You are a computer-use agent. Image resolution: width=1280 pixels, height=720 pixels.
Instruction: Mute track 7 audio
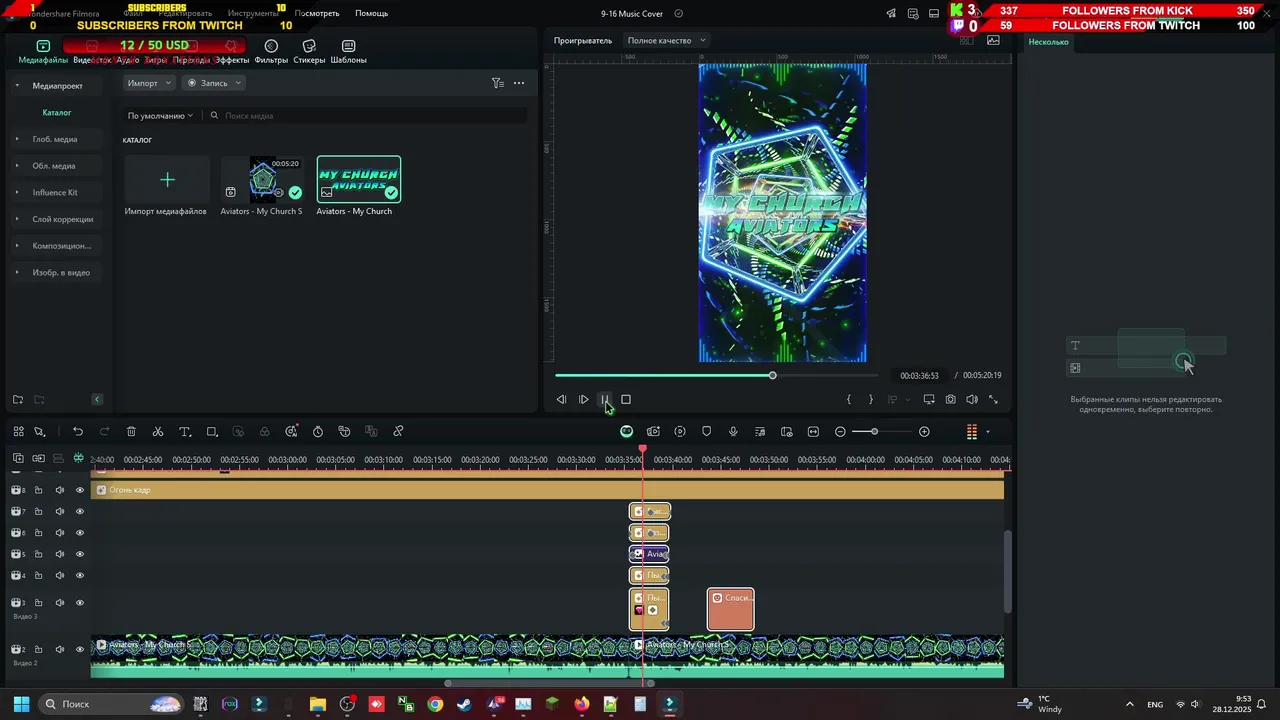click(x=59, y=512)
